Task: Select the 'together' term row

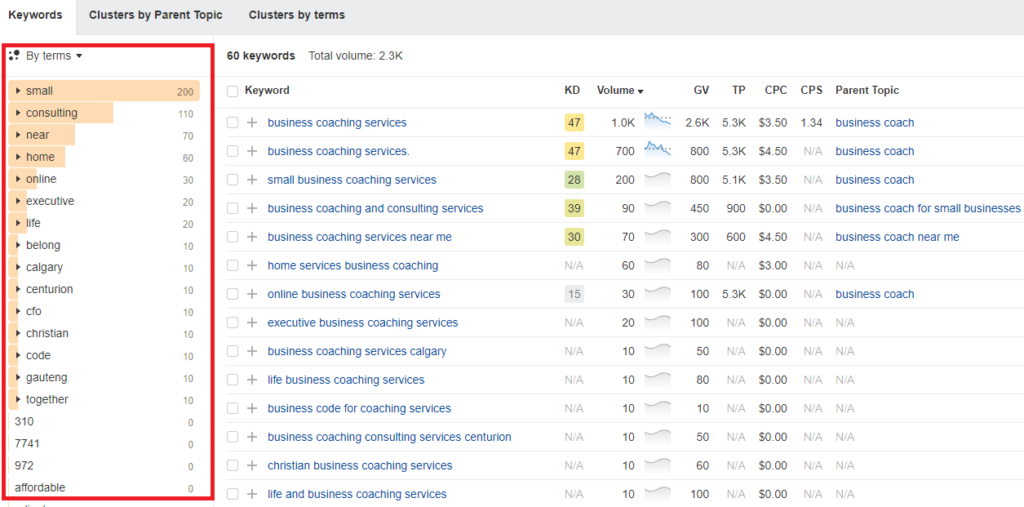Action: pyautogui.click(x=104, y=399)
